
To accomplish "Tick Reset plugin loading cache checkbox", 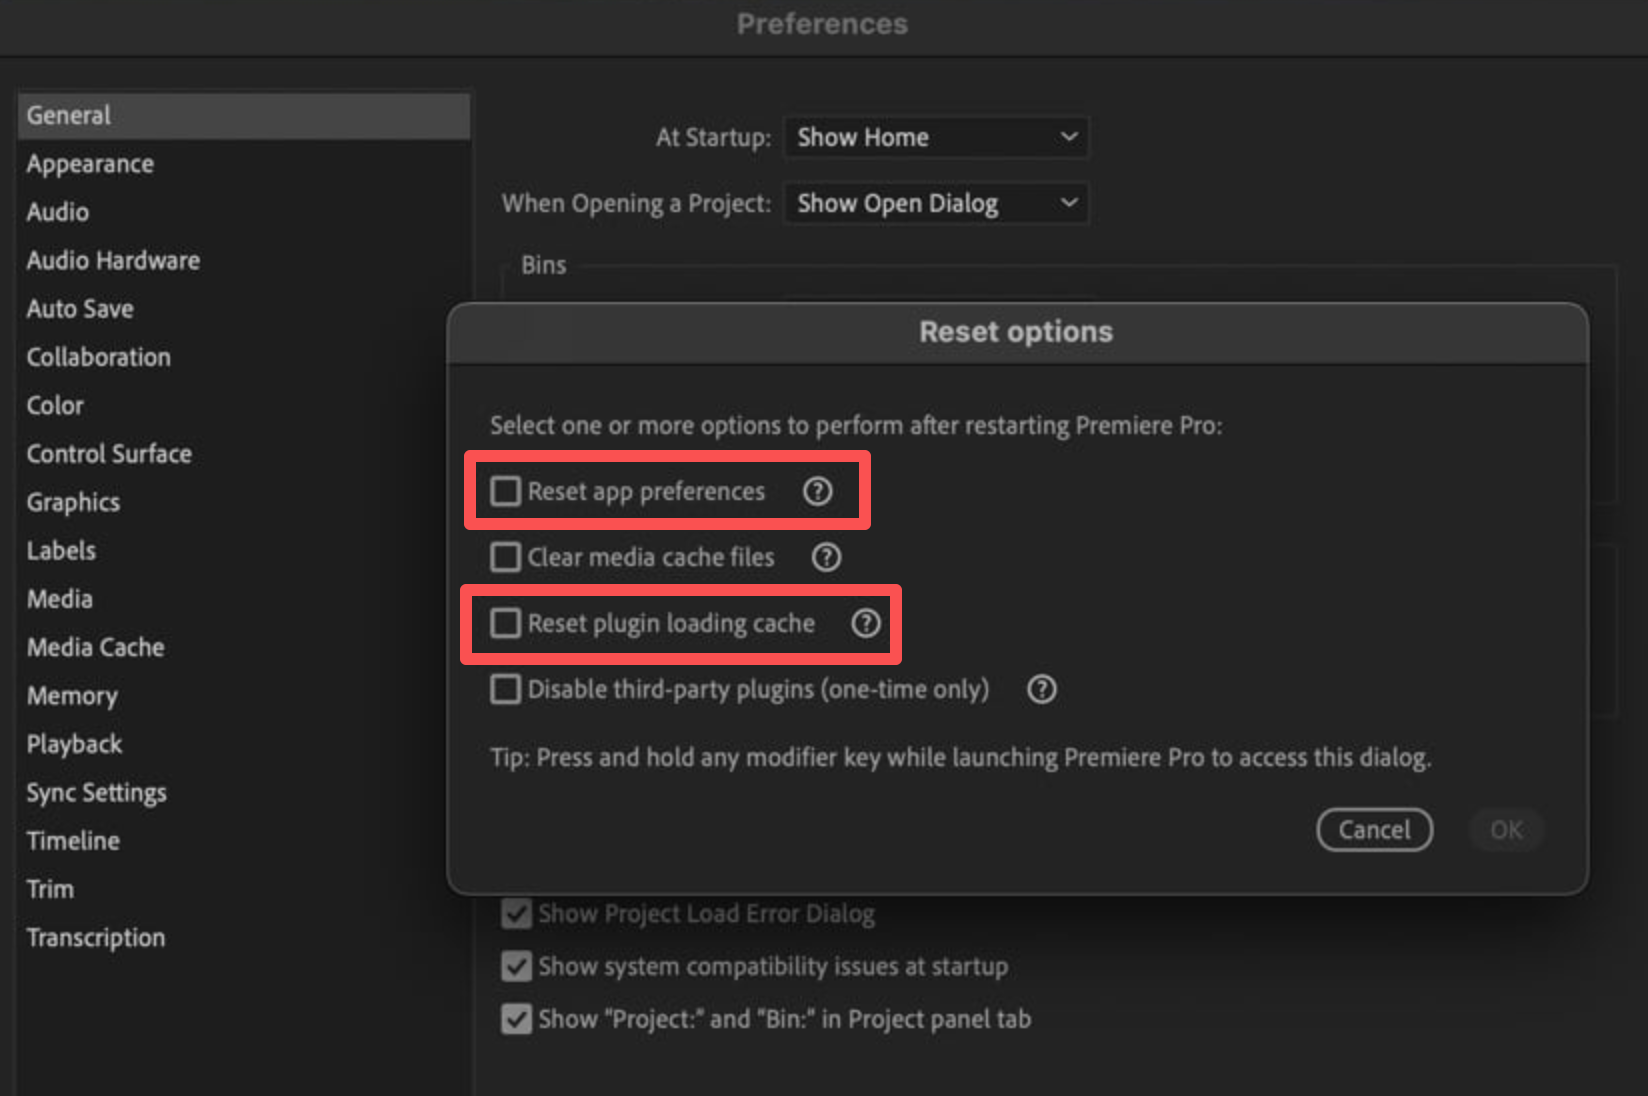I will click(505, 623).
